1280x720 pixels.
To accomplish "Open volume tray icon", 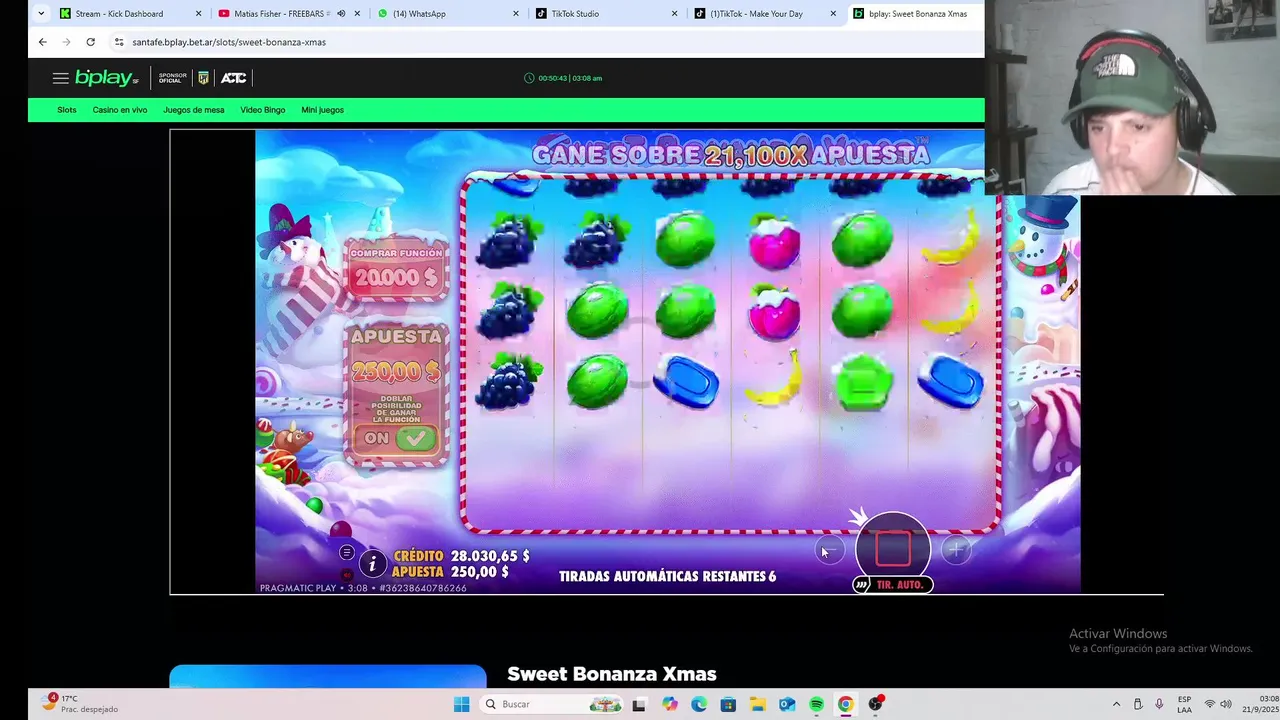I will point(1226,704).
